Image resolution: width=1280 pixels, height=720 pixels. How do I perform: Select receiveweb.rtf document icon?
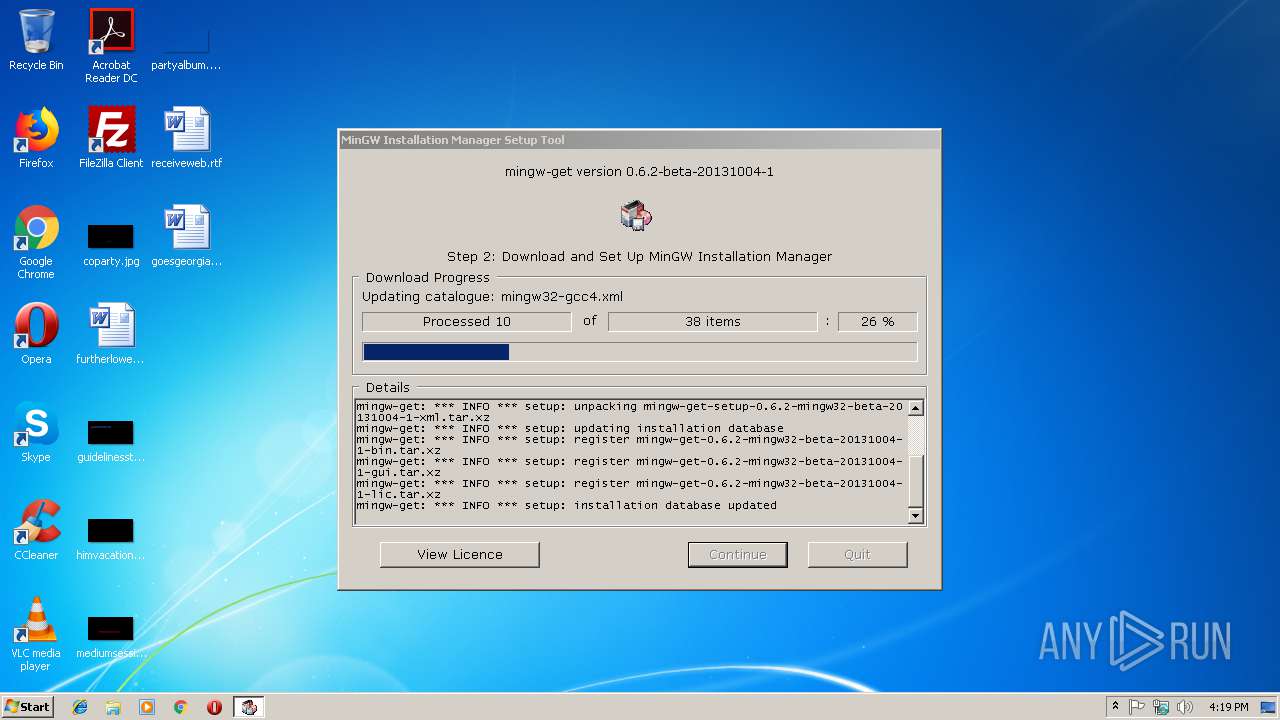186,138
